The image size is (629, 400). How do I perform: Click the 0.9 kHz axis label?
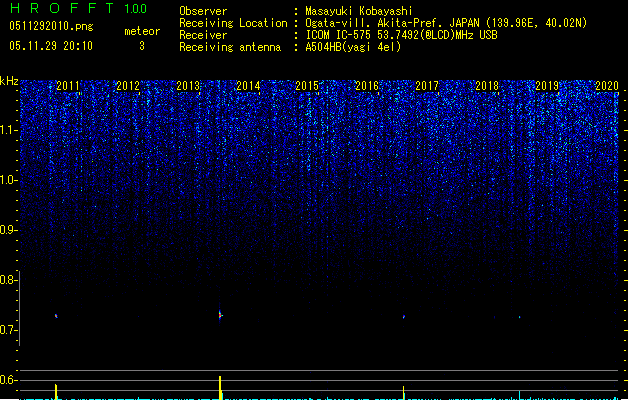pos(8,230)
